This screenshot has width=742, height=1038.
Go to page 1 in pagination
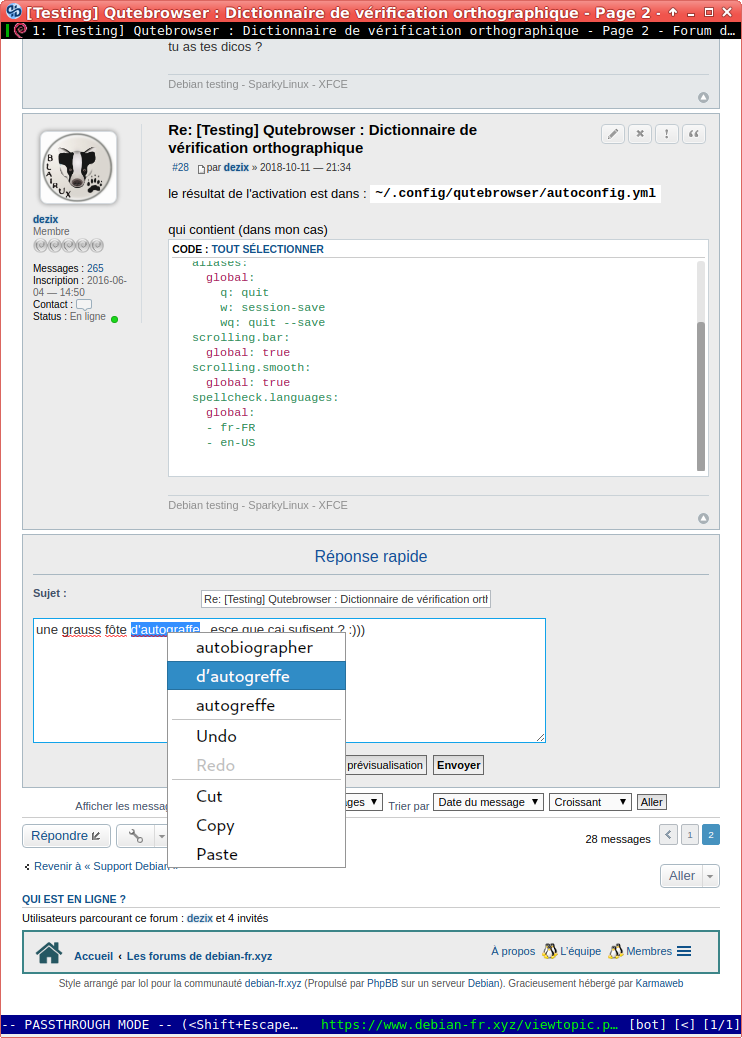point(690,835)
